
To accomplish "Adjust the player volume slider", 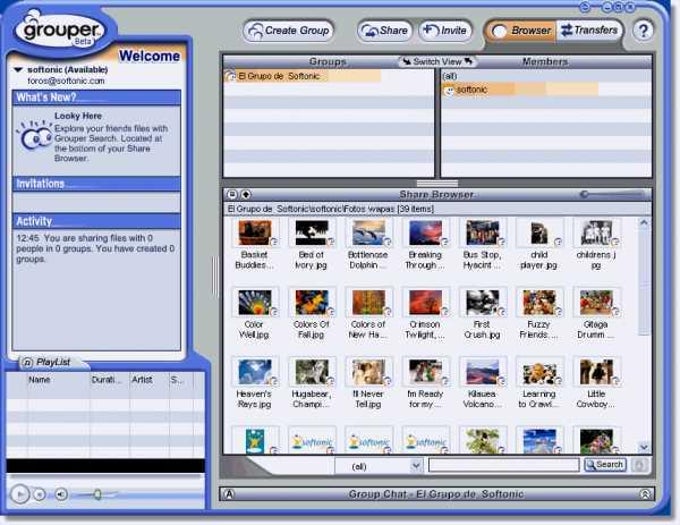I will click(98, 494).
